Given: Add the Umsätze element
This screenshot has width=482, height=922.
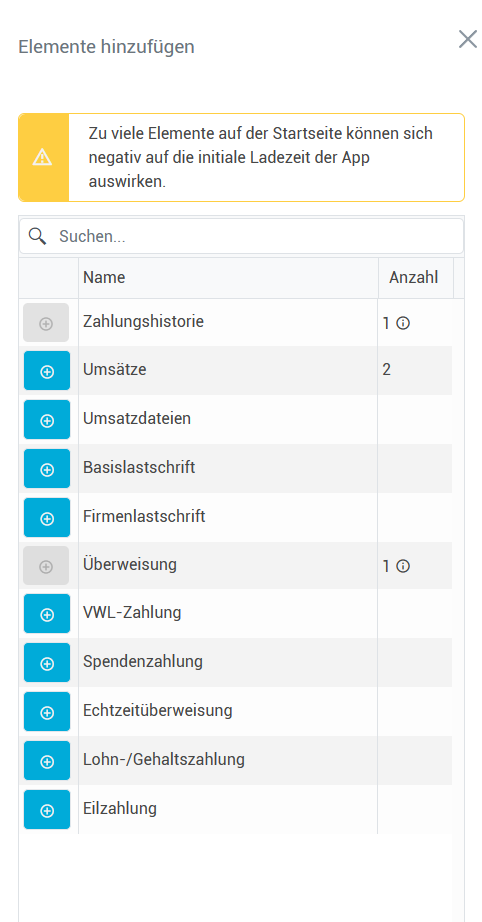Looking at the screenshot, I should pyautogui.click(x=47, y=370).
